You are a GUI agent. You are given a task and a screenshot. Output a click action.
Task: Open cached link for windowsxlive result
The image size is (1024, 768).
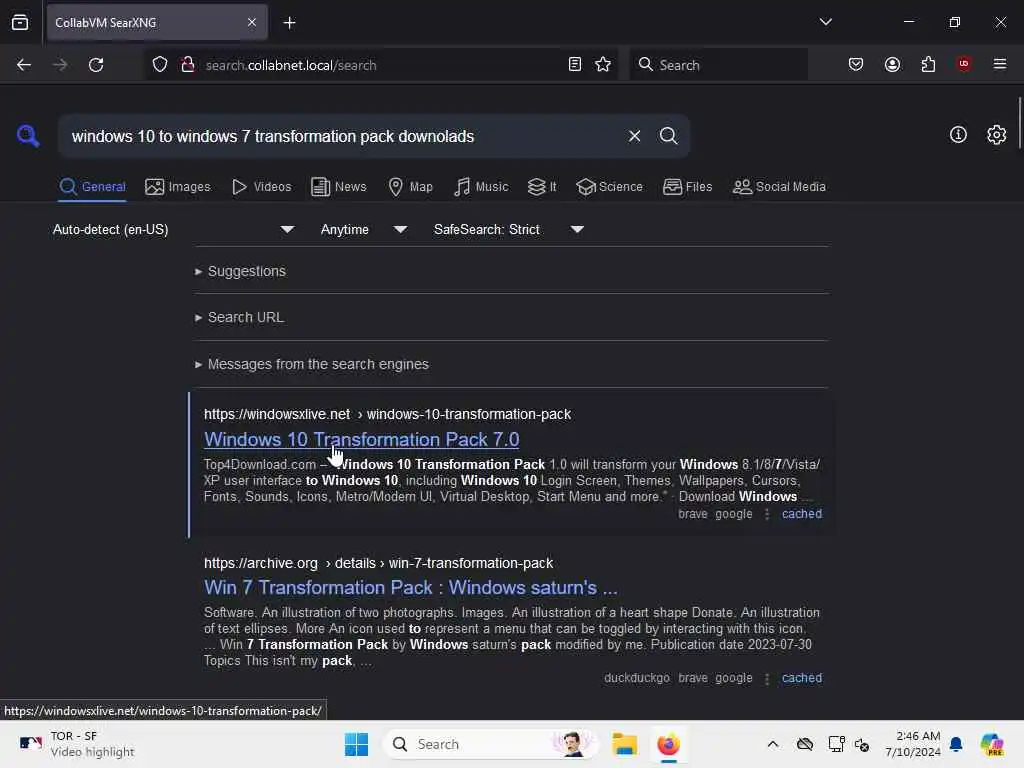point(801,514)
